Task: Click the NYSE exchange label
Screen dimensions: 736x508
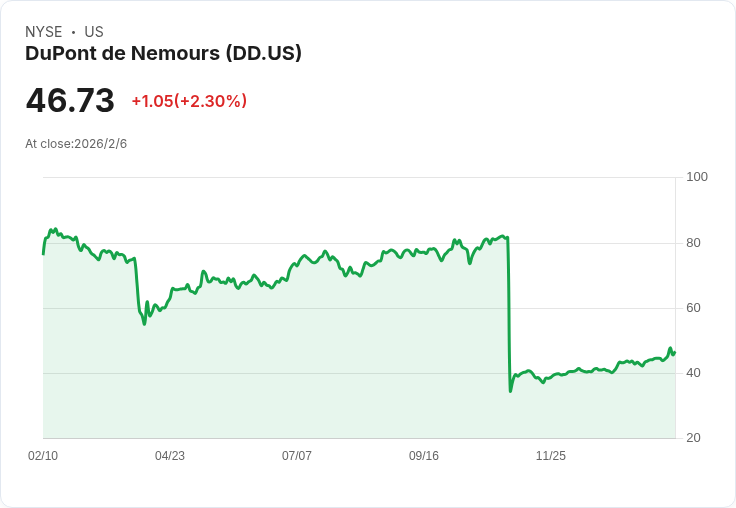Action: (44, 32)
